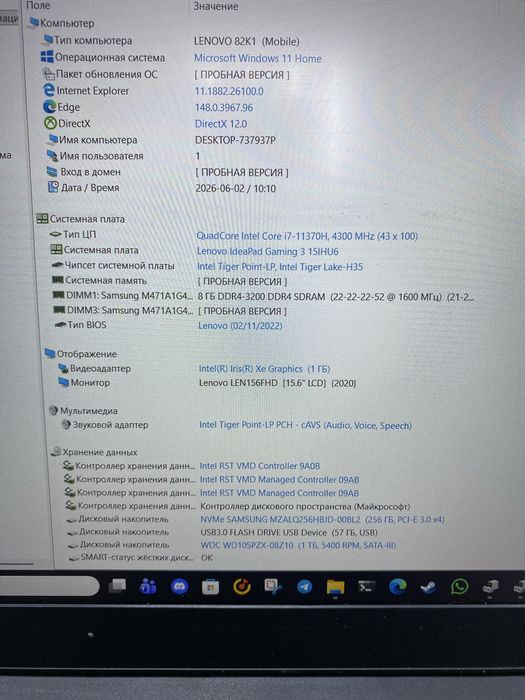The image size is (525, 700).
Task: Open the 11.1882.26100.0 Internet Explorer version link
Action: (229, 91)
